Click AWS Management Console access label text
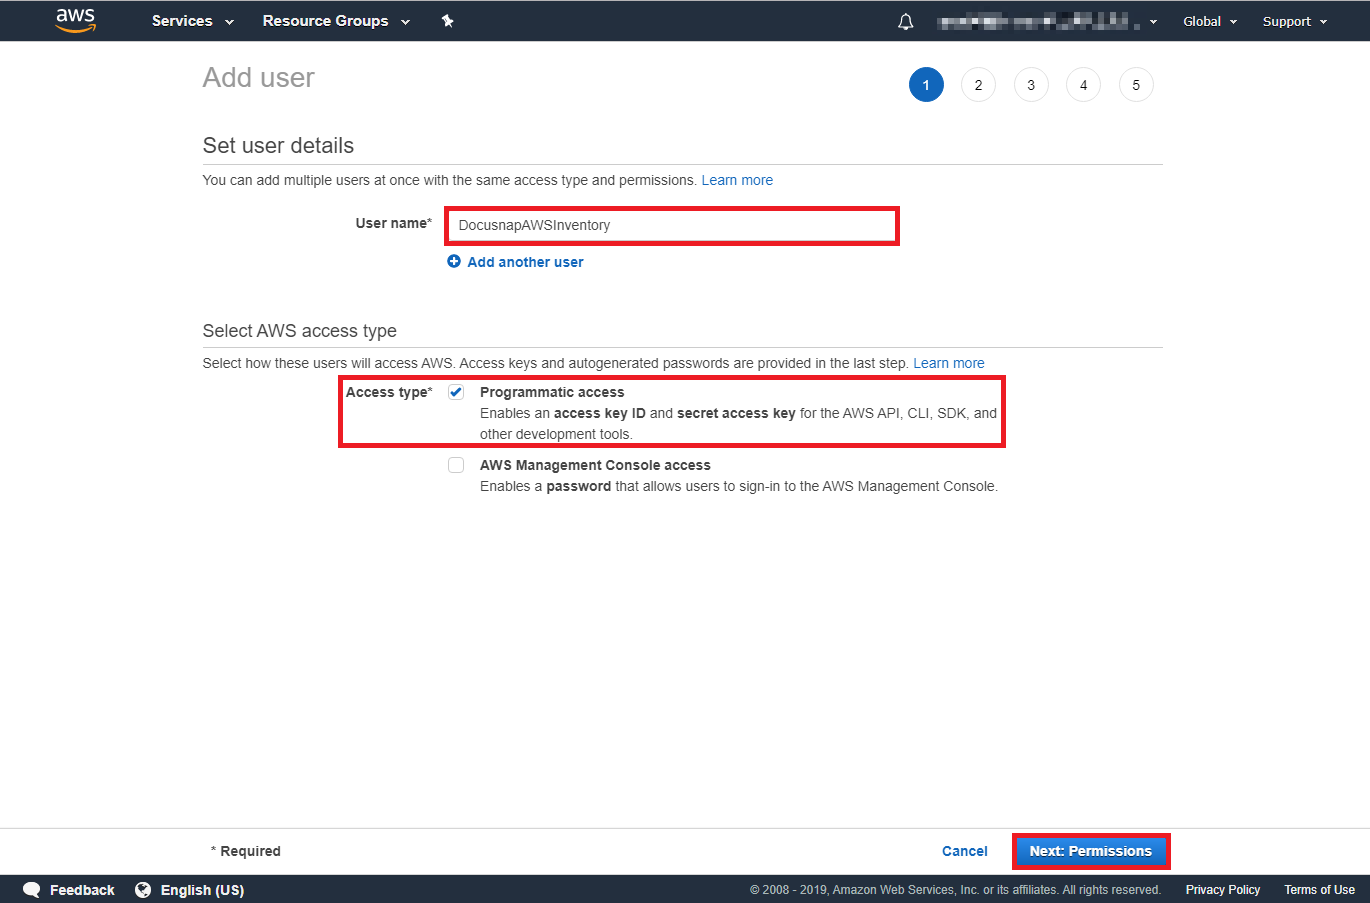Image resolution: width=1370 pixels, height=903 pixels. (595, 465)
